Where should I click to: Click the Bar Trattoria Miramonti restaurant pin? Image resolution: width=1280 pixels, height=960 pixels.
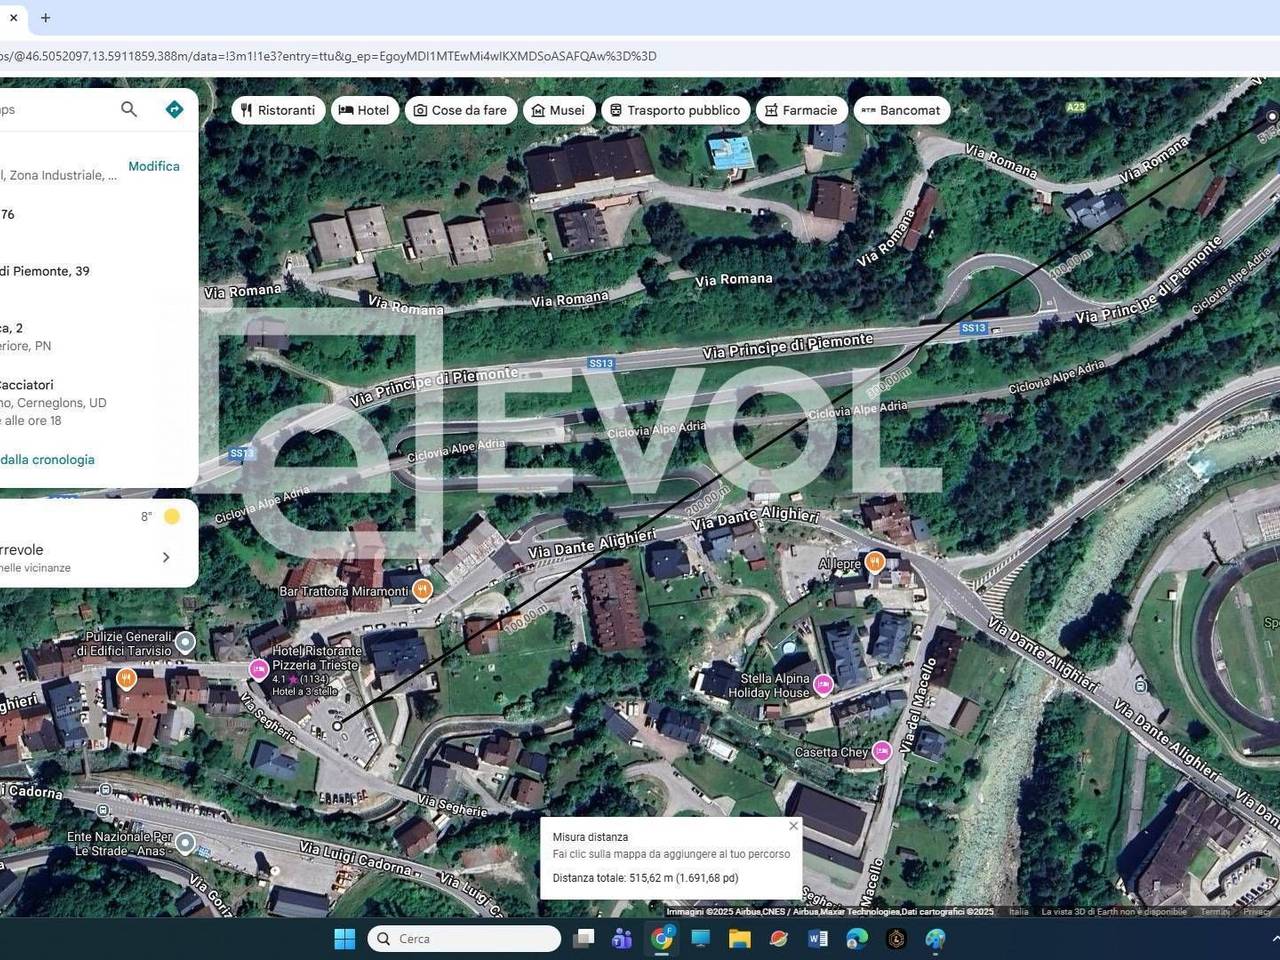[x=422, y=590]
